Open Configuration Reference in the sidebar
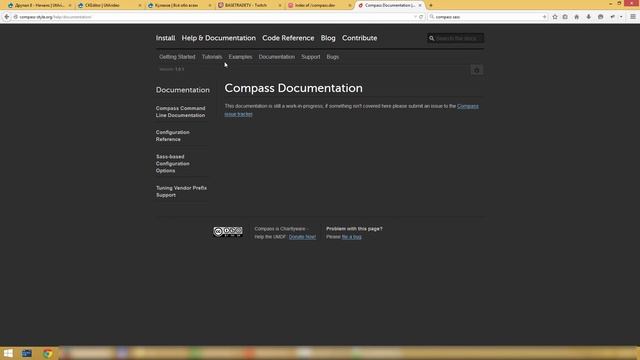This screenshot has width=640, height=360. (173, 136)
